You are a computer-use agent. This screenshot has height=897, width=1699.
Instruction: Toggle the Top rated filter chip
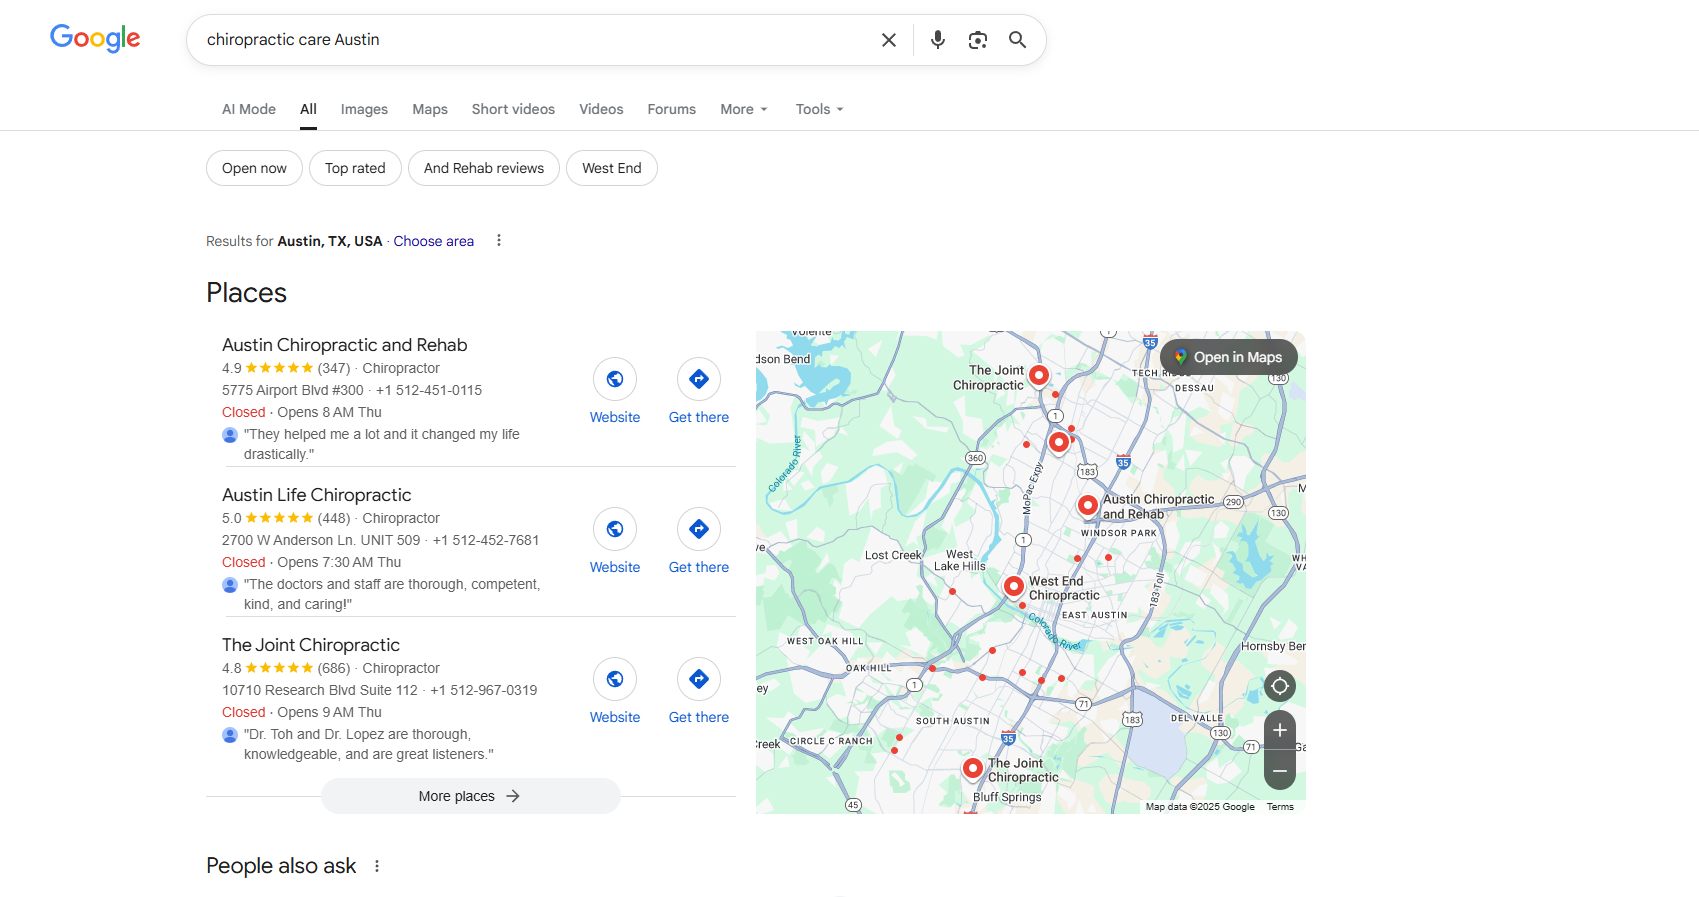[355, 168]
